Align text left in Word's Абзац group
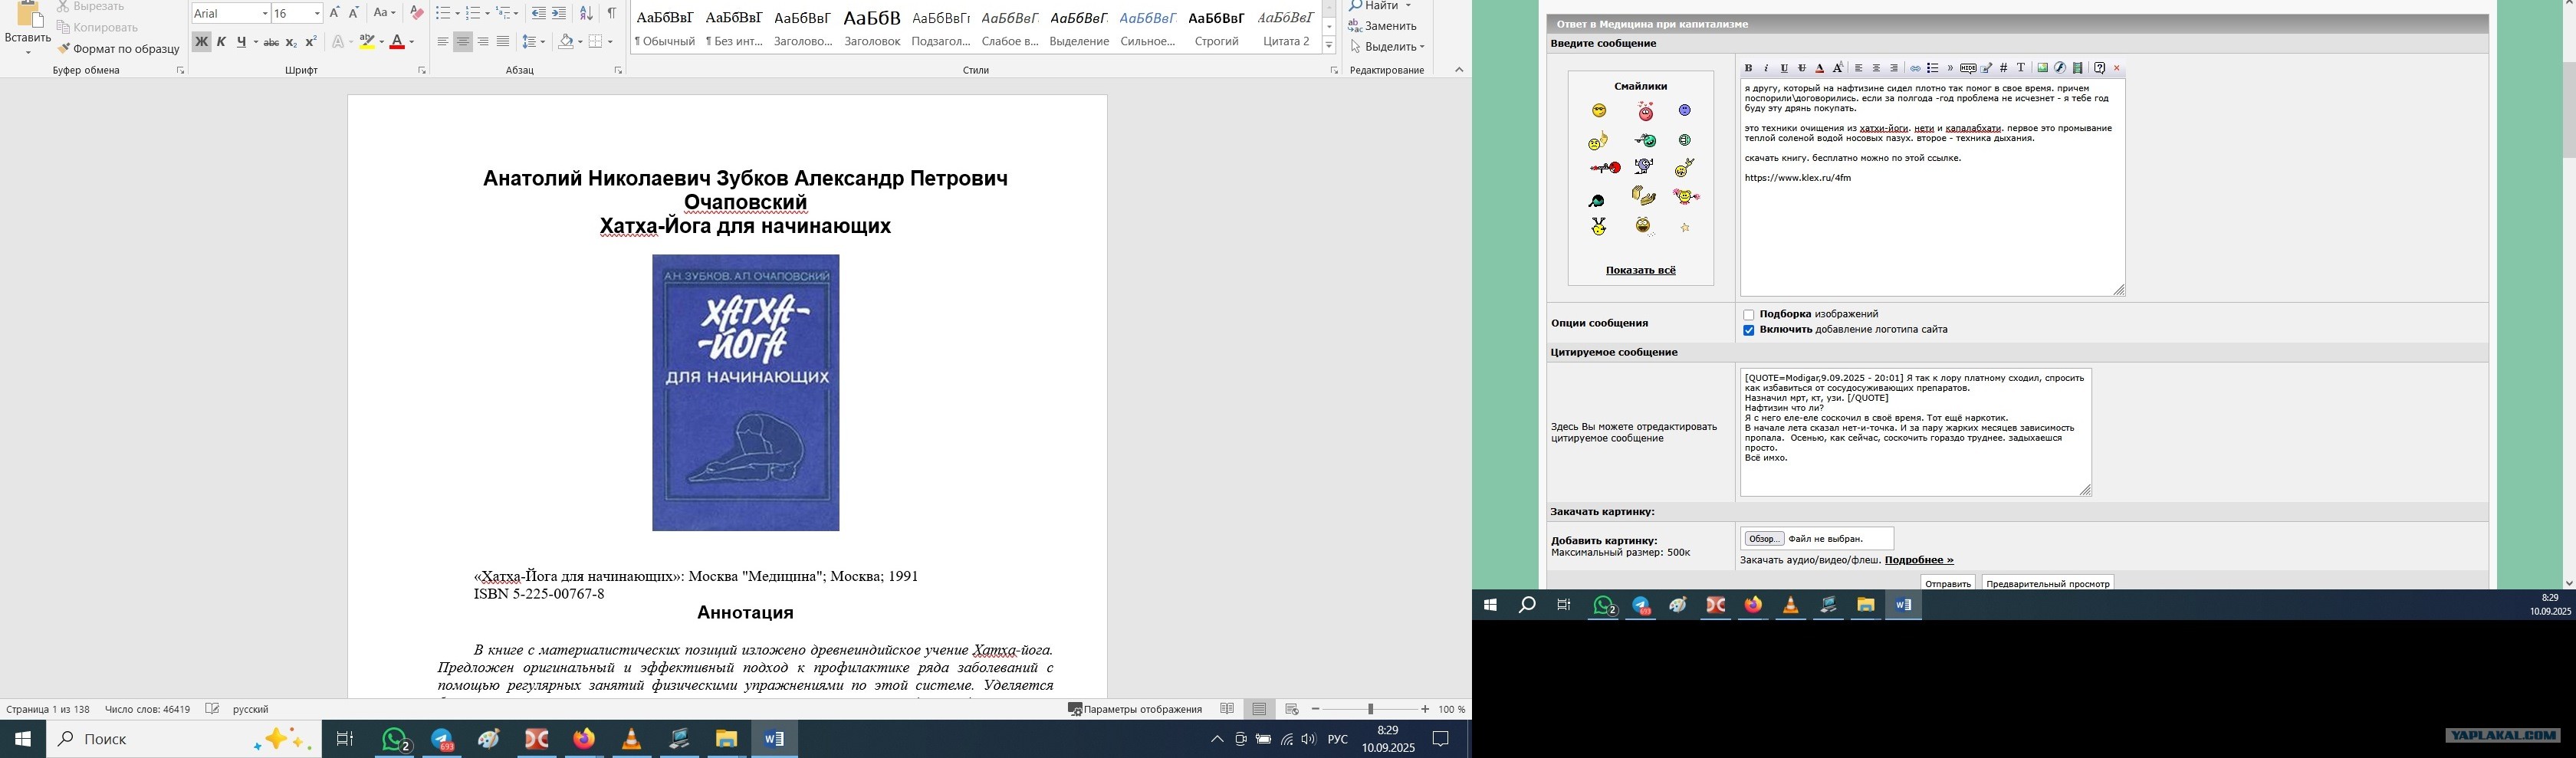The image size is (2576, 758). (443, 42)
